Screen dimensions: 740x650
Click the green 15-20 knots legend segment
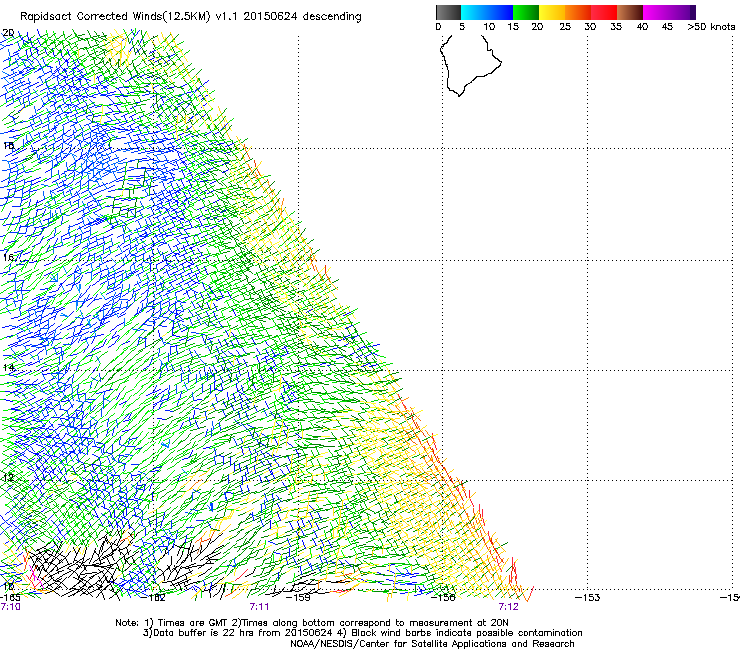click(x=526, y=12)
